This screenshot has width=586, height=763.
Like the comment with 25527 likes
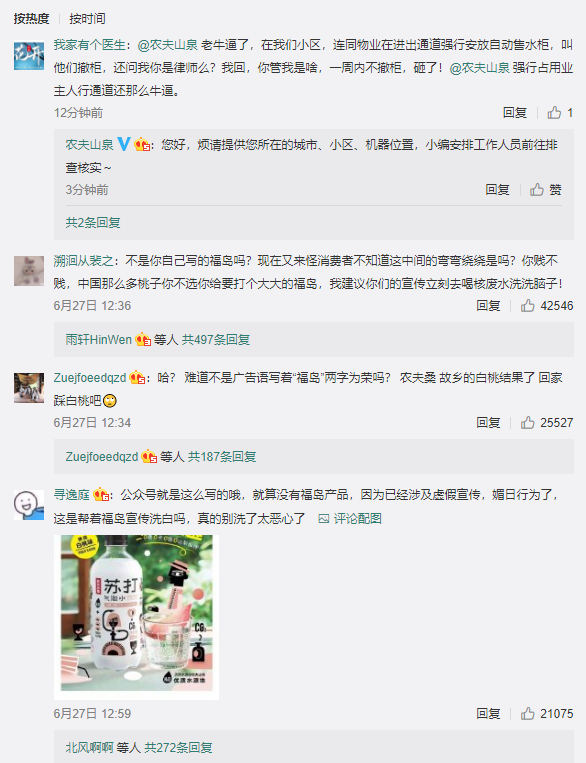click(547, 422)
